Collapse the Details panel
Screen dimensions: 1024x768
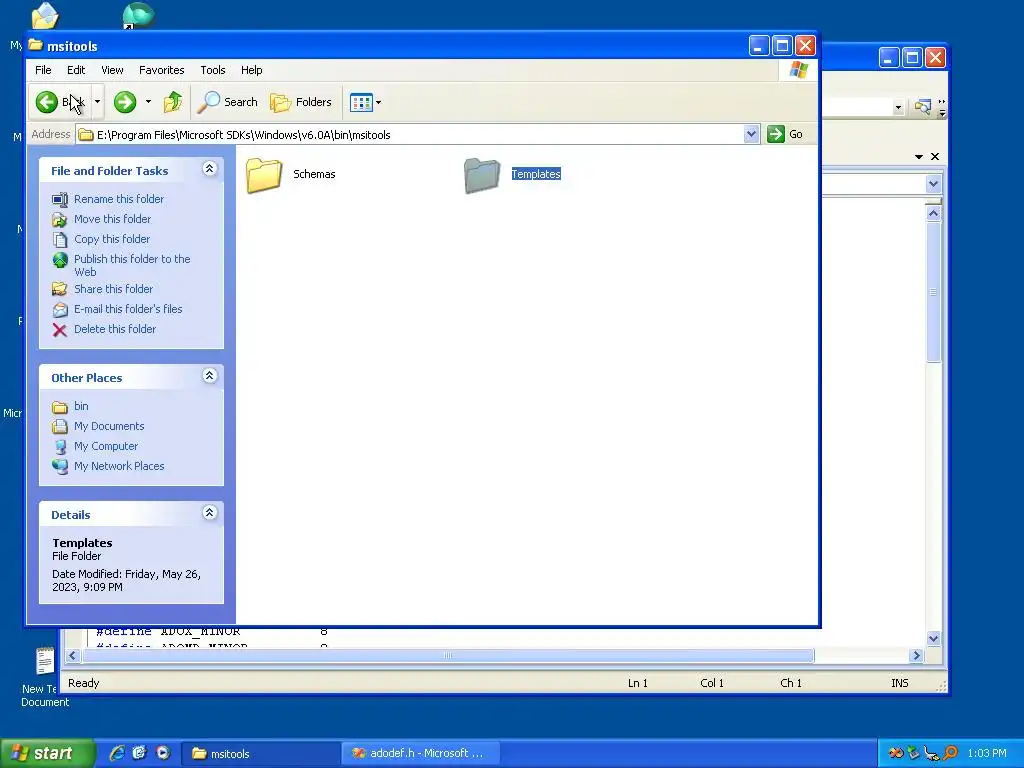pos(210,513)
